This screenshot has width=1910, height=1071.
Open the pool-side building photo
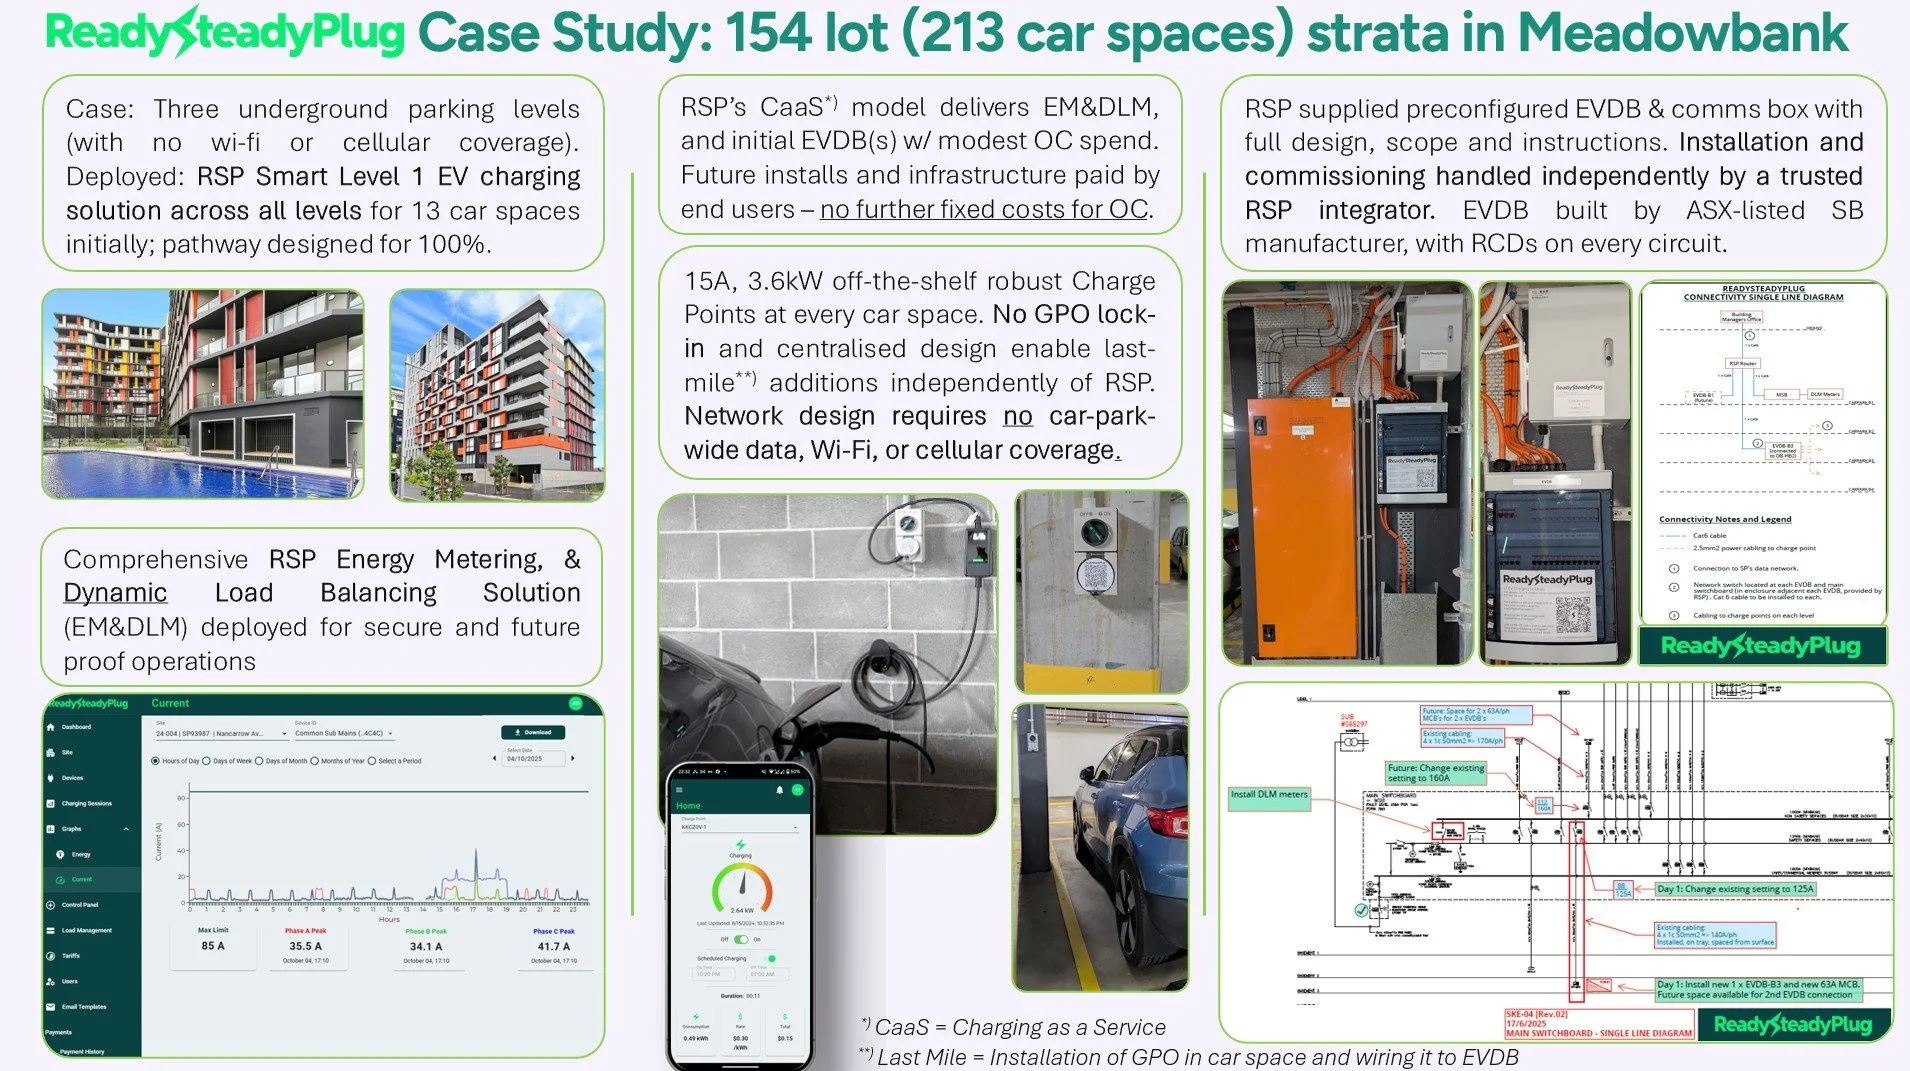[203, 394]
